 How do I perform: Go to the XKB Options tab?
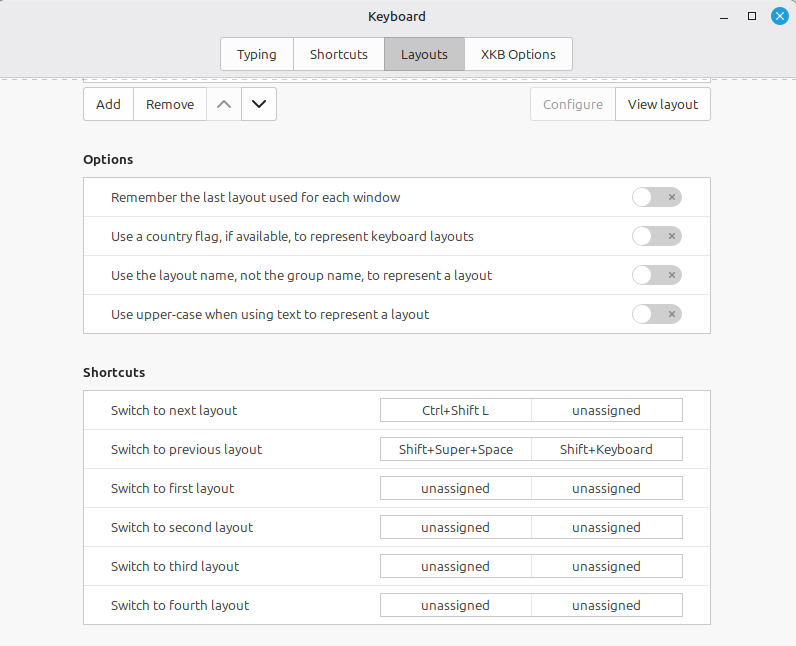pyautogui.click(x=518, y=54)
